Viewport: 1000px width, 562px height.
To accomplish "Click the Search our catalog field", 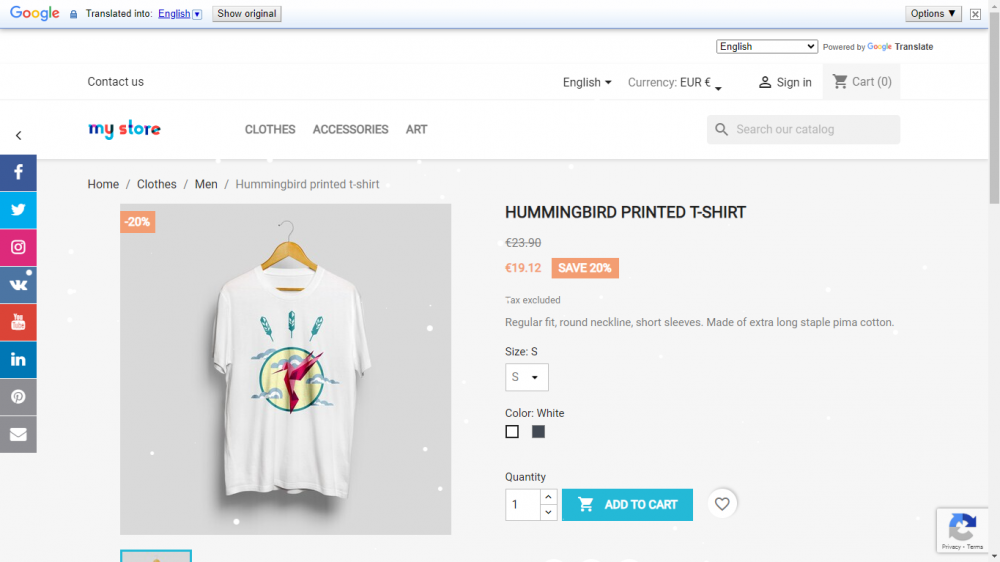I will click(x=804, y=129).
